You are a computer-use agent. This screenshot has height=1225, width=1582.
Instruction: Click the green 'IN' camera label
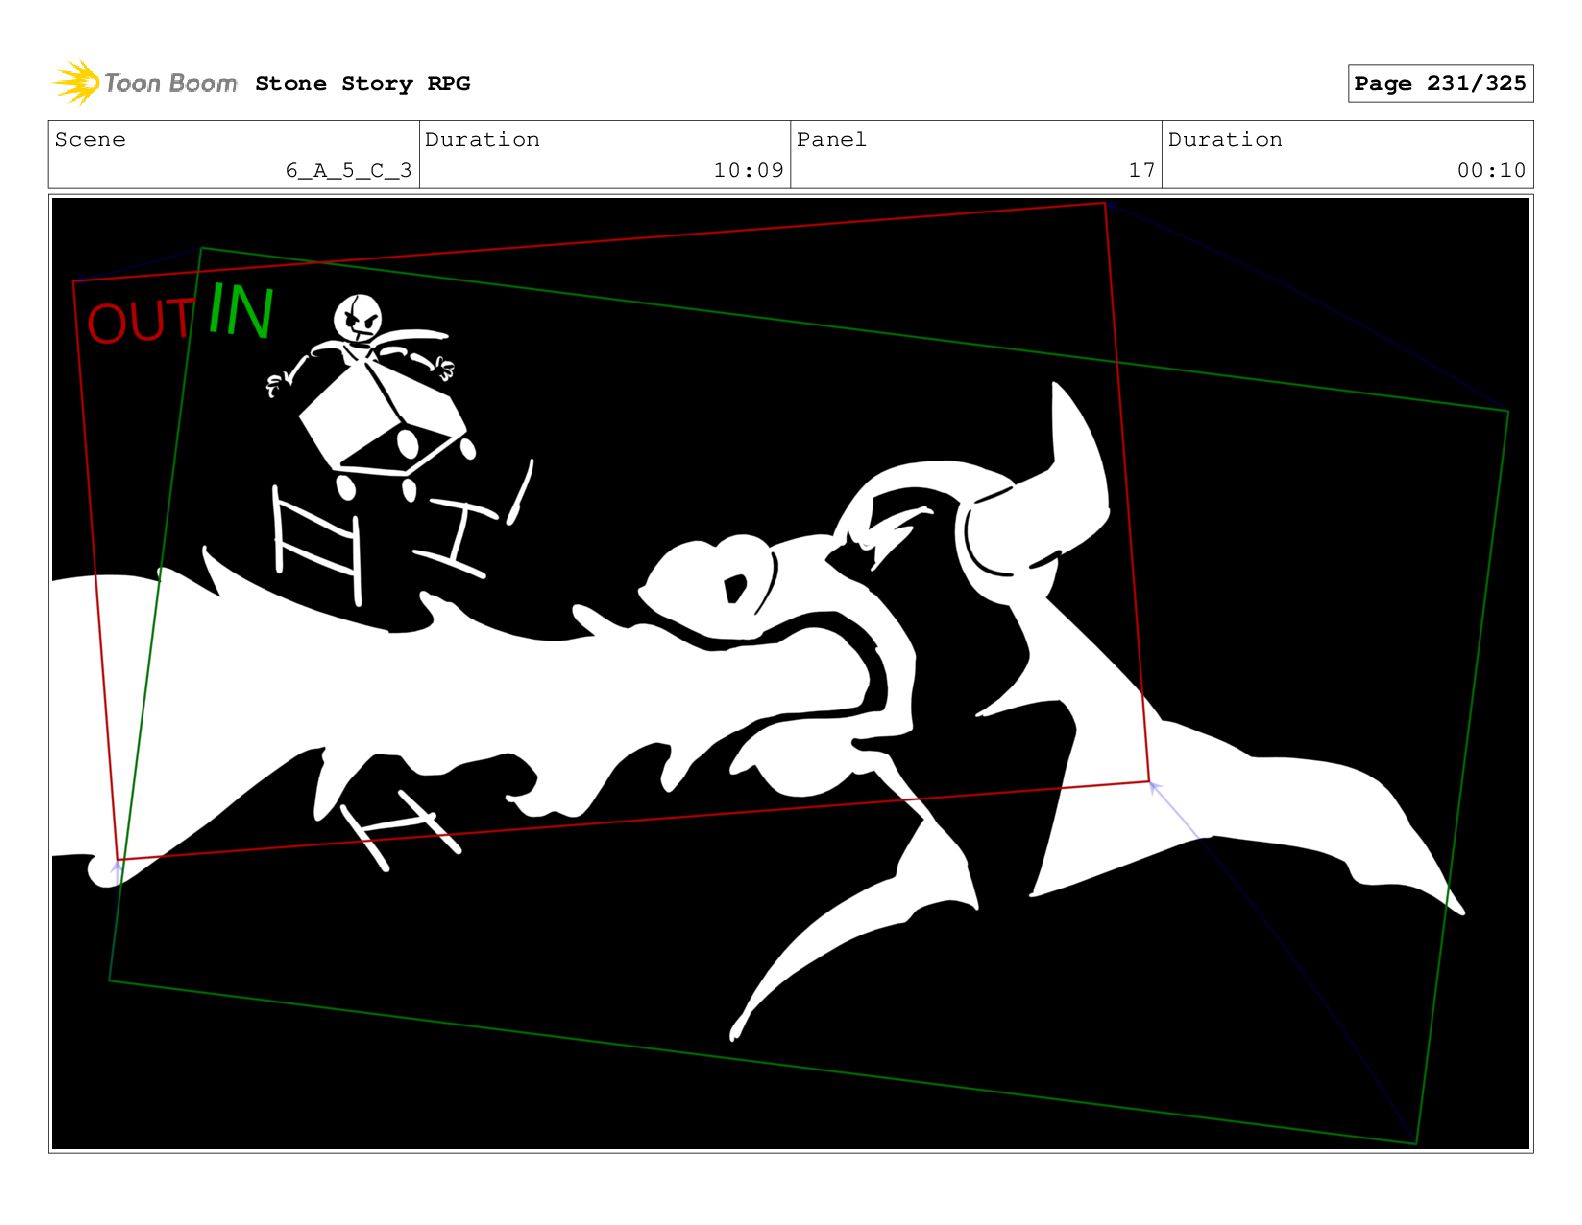241,310
